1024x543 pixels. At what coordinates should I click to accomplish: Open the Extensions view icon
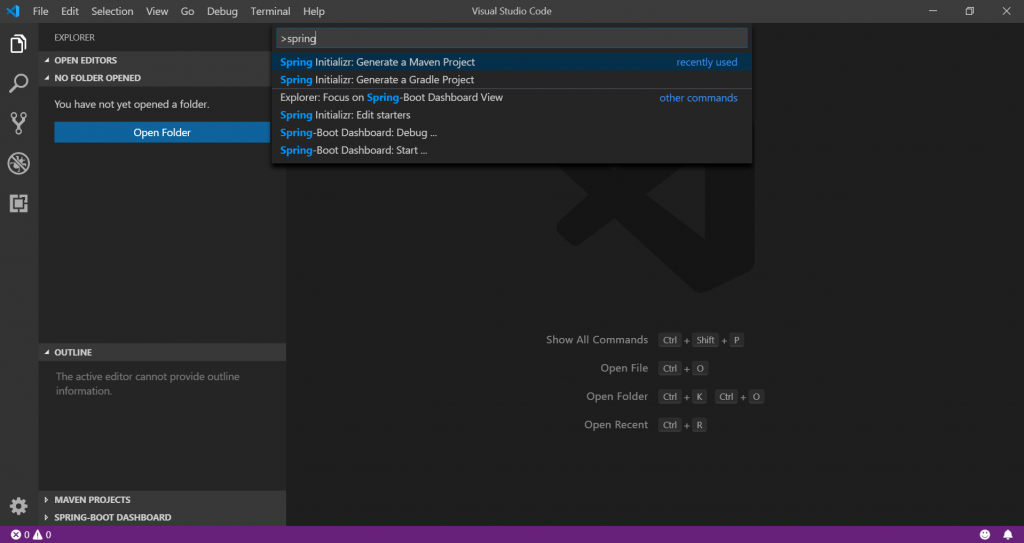18,204
